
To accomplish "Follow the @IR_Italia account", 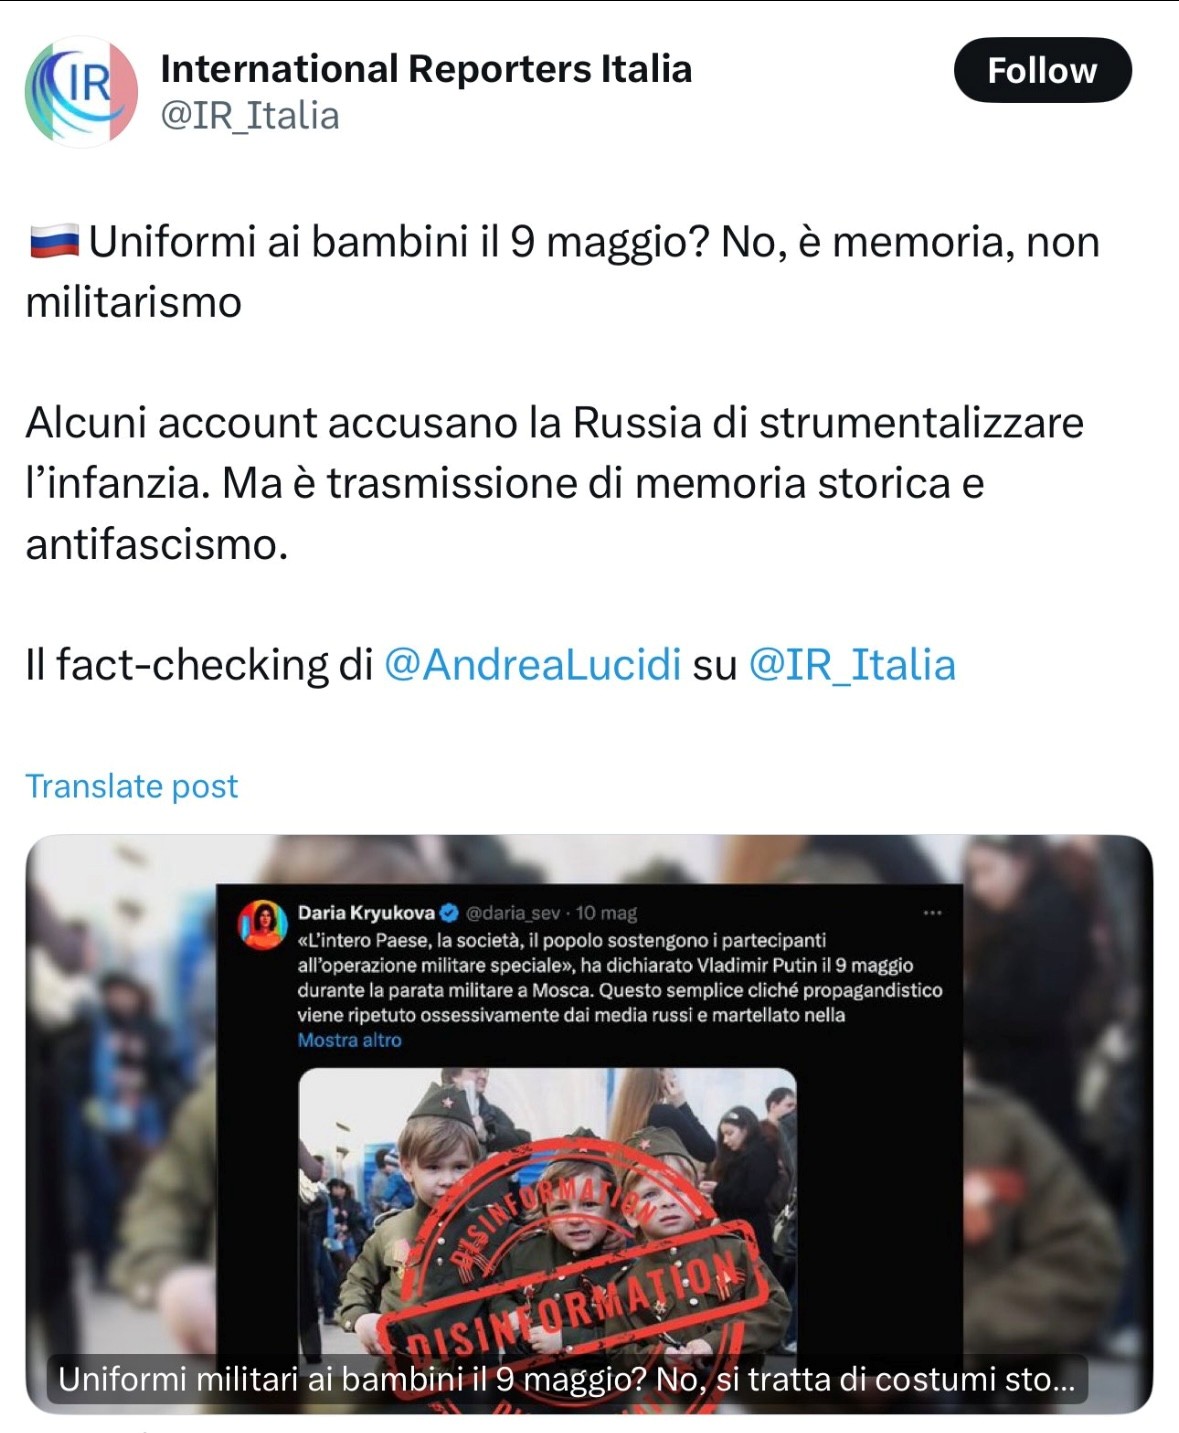I will (1043, 70).
